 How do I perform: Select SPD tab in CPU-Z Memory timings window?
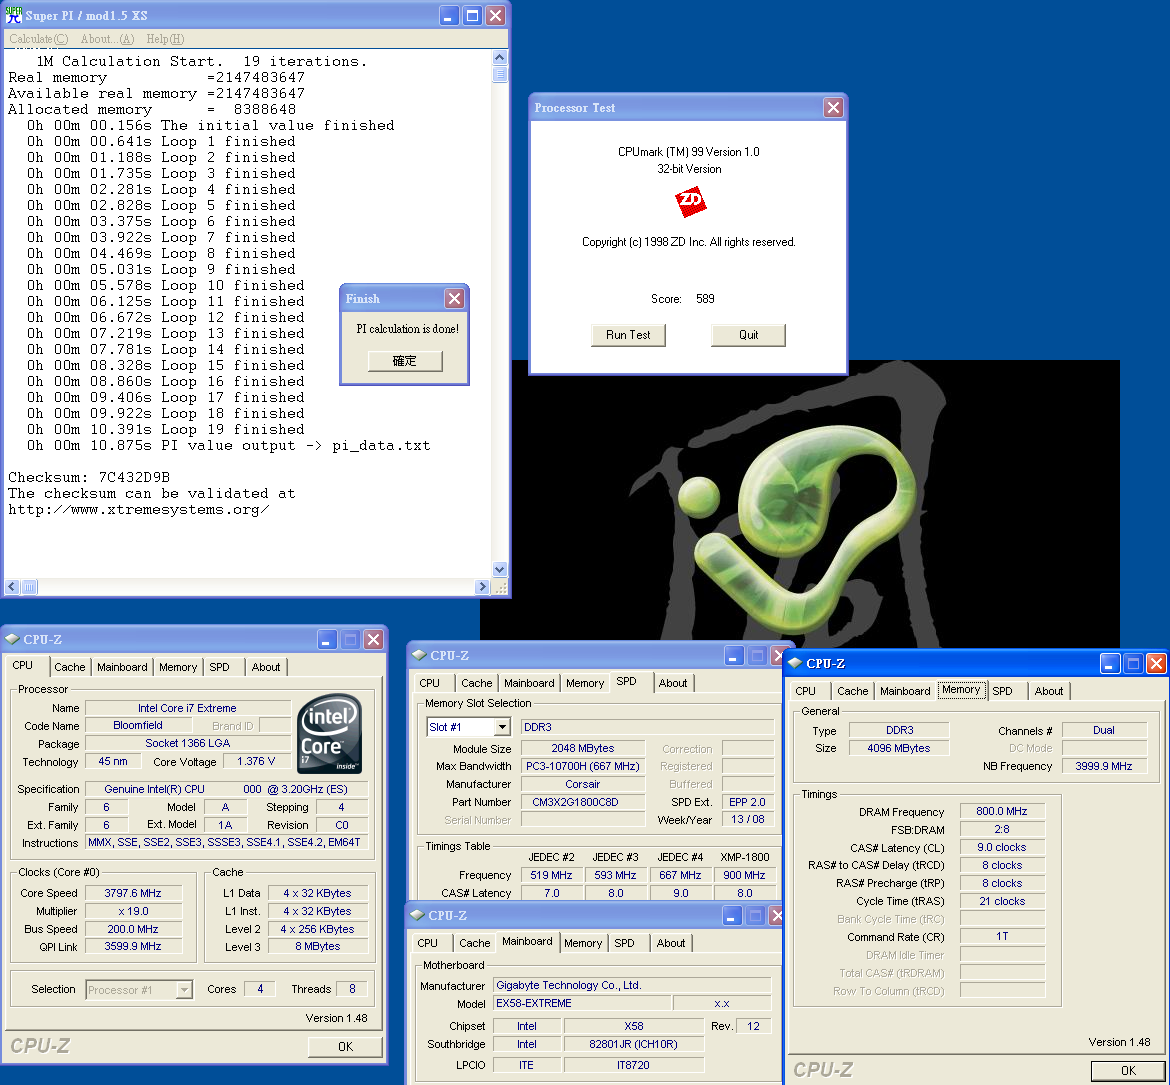1002,691
